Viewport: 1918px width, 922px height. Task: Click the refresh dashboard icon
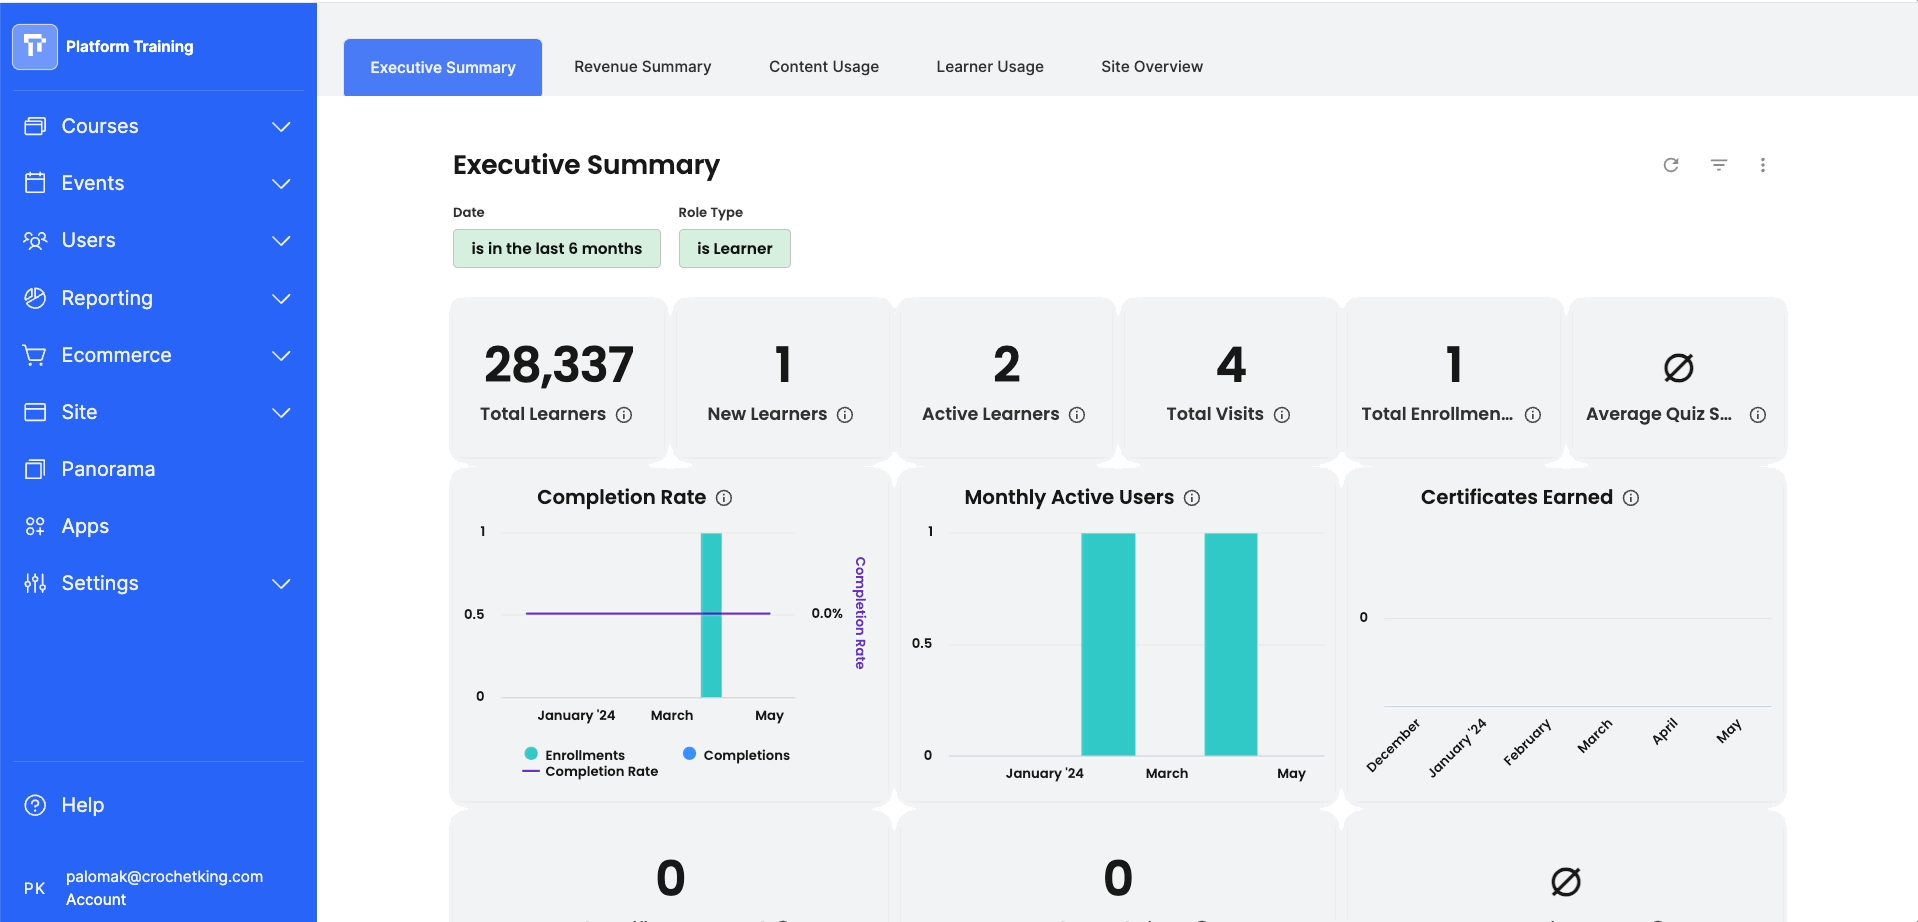click(x=1670, y=165)
